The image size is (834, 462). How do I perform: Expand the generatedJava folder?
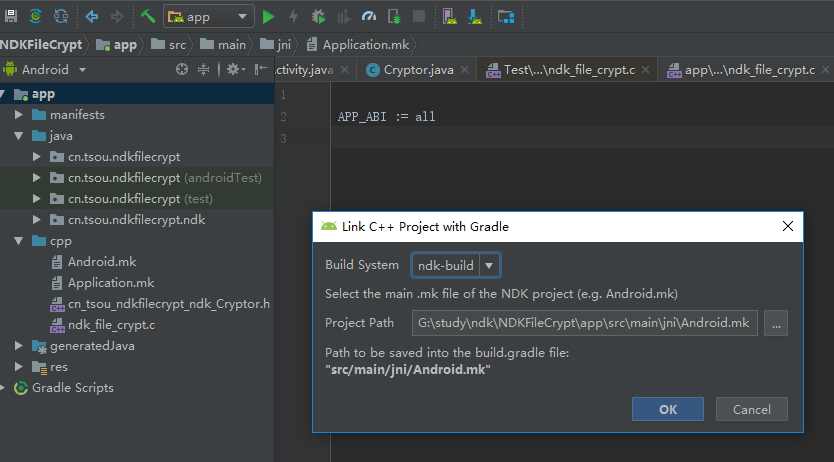(x=19, y=346)
